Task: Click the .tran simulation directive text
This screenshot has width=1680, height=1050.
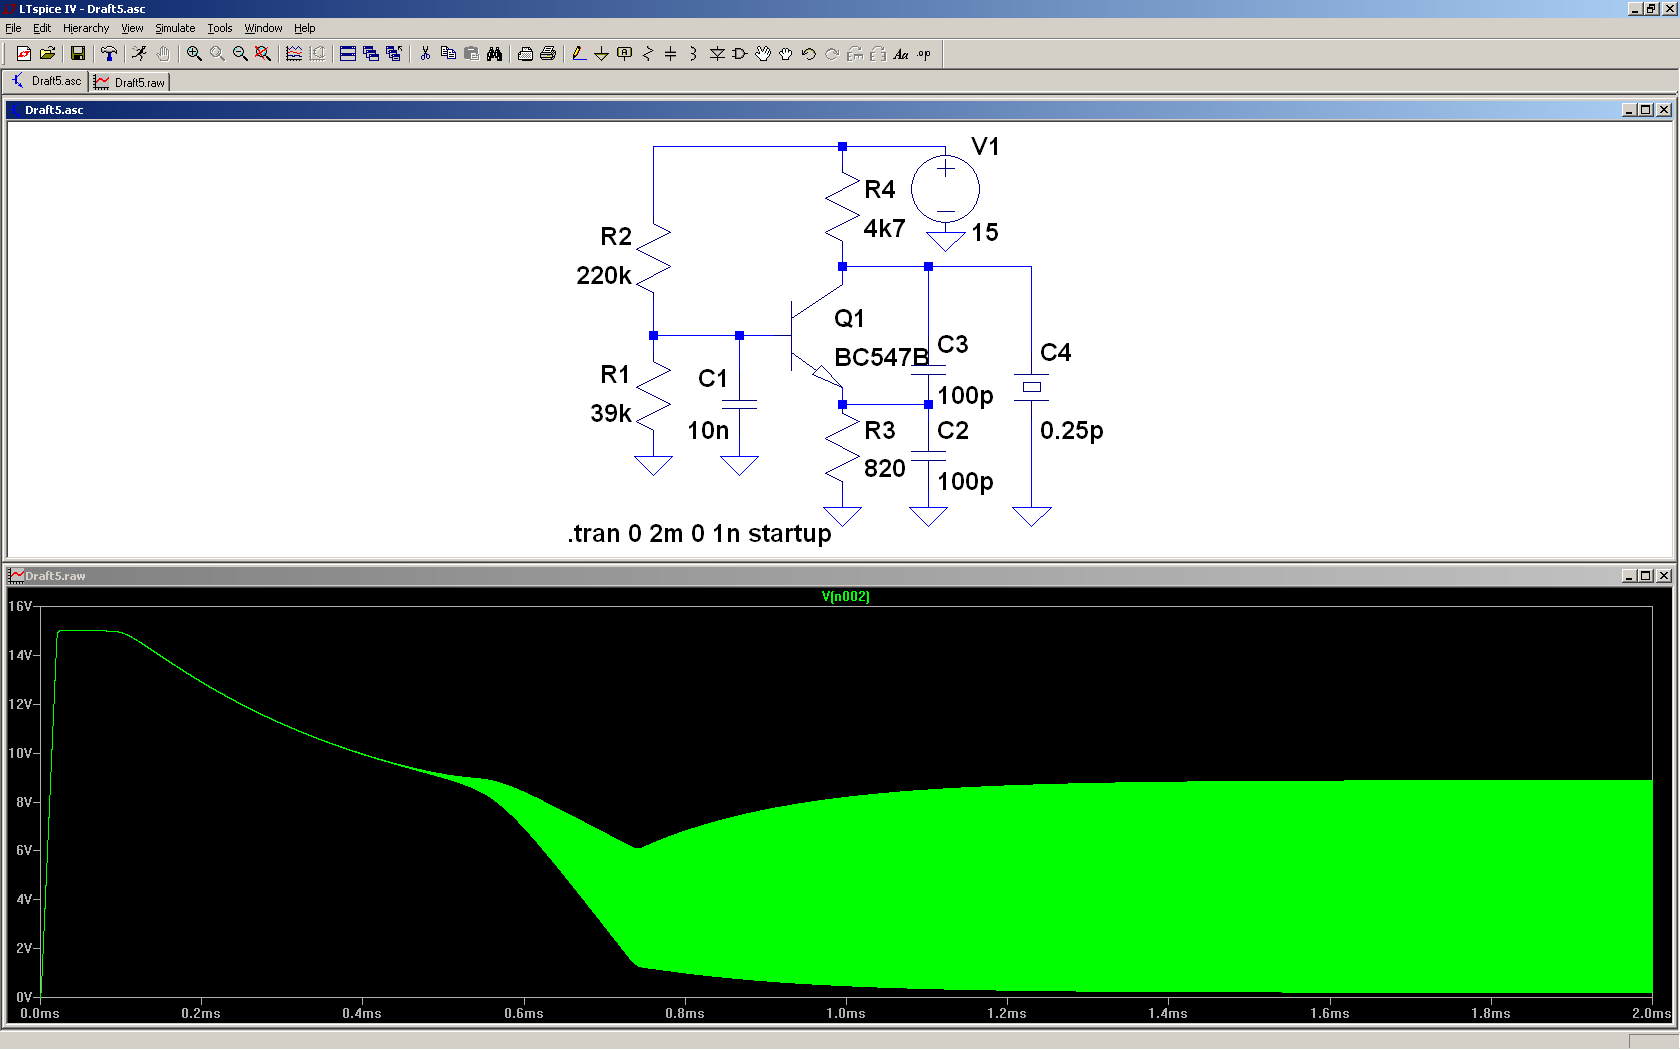Action: click(x=699, y=534)
